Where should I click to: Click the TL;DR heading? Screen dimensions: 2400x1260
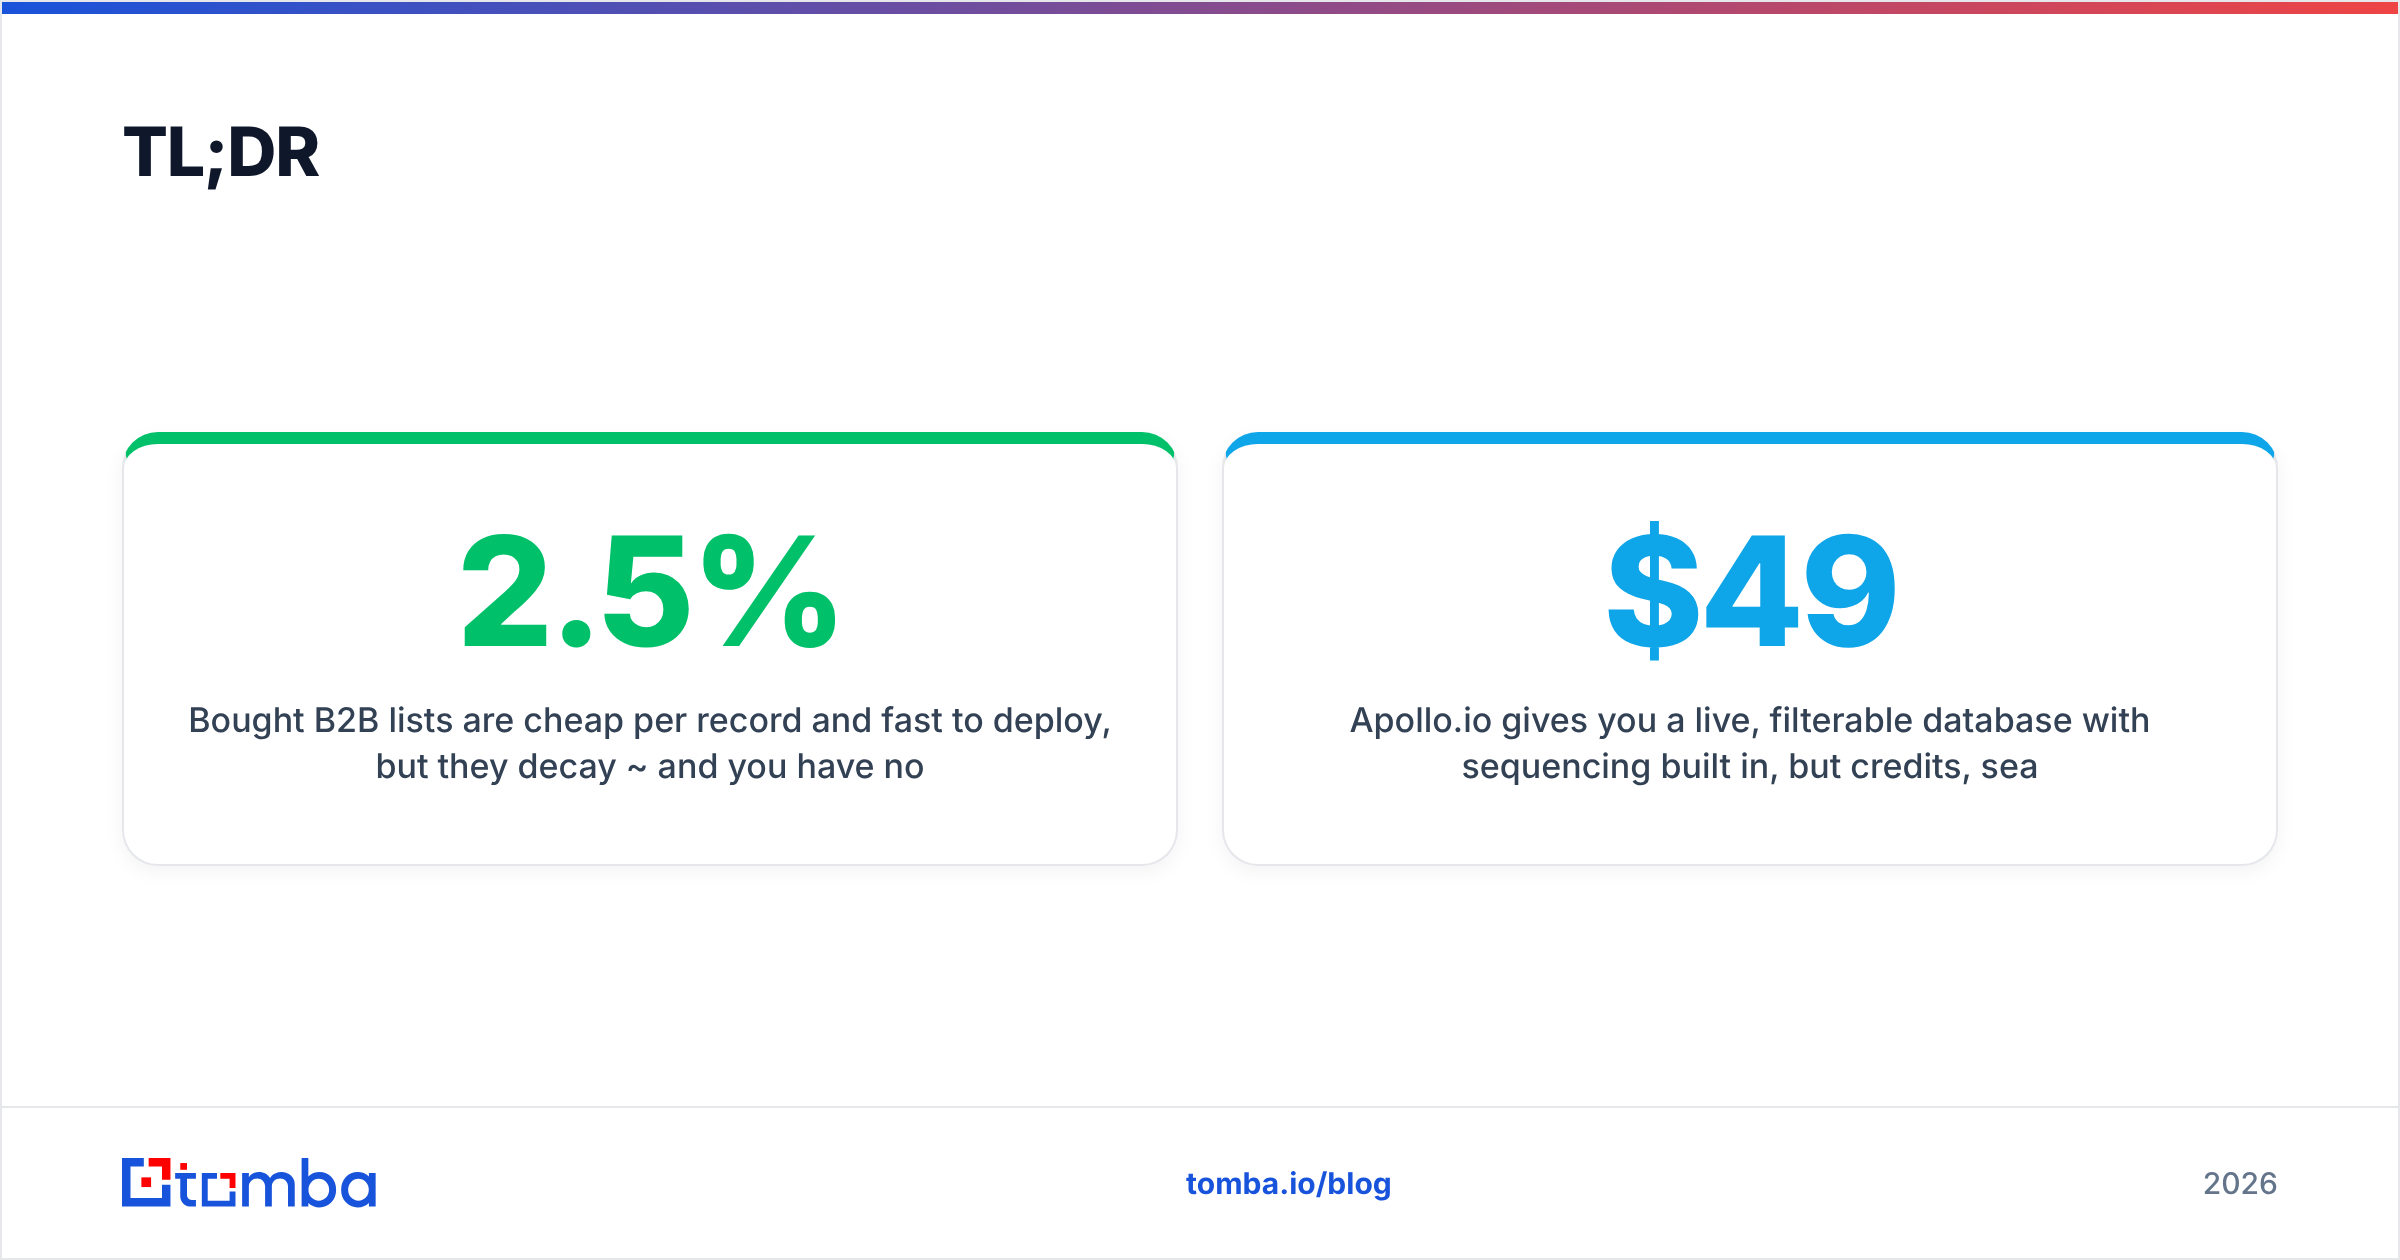coord(221,153)
